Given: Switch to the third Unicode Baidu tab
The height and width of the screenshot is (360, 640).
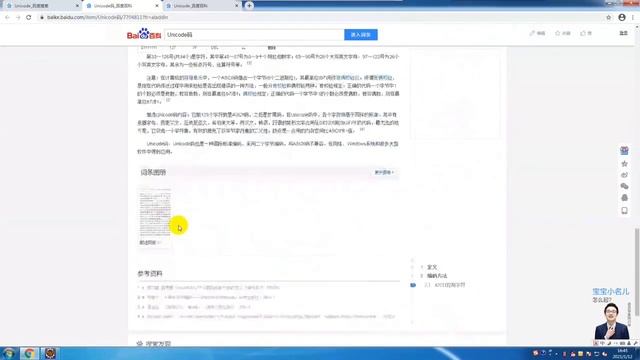Looking at the screenshot, I should [201, 6].
